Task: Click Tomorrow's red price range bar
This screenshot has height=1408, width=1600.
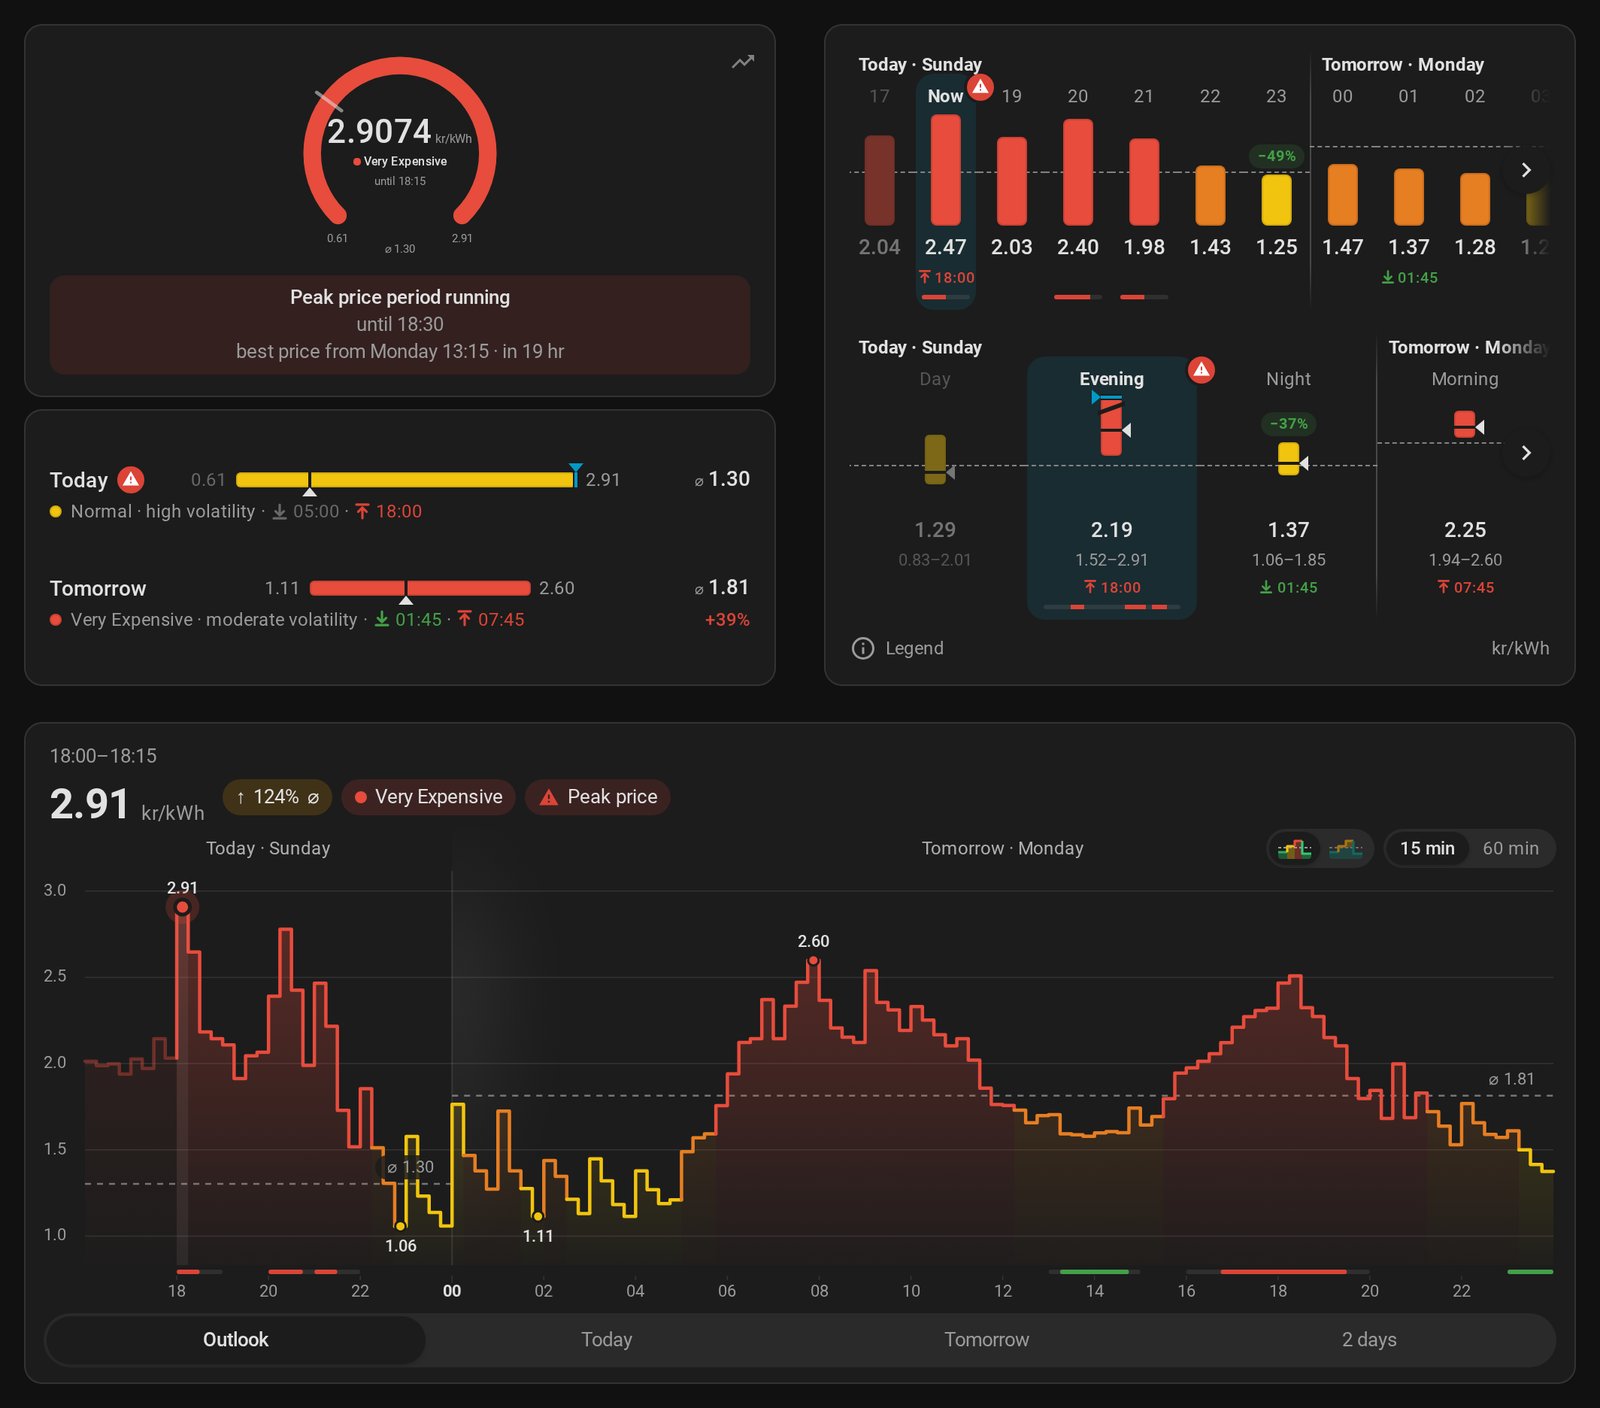Action: click(x=420, y=588)
